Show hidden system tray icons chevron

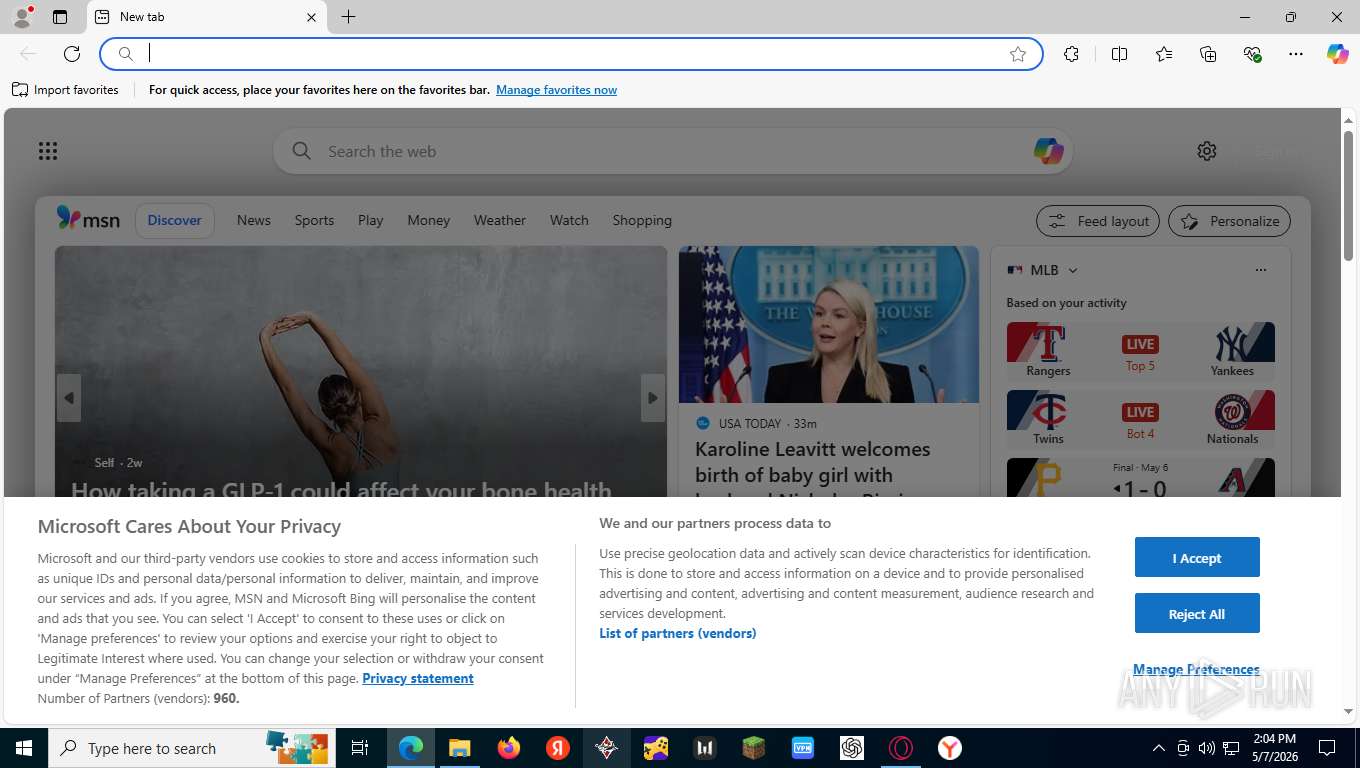[x=1159, y=748]
